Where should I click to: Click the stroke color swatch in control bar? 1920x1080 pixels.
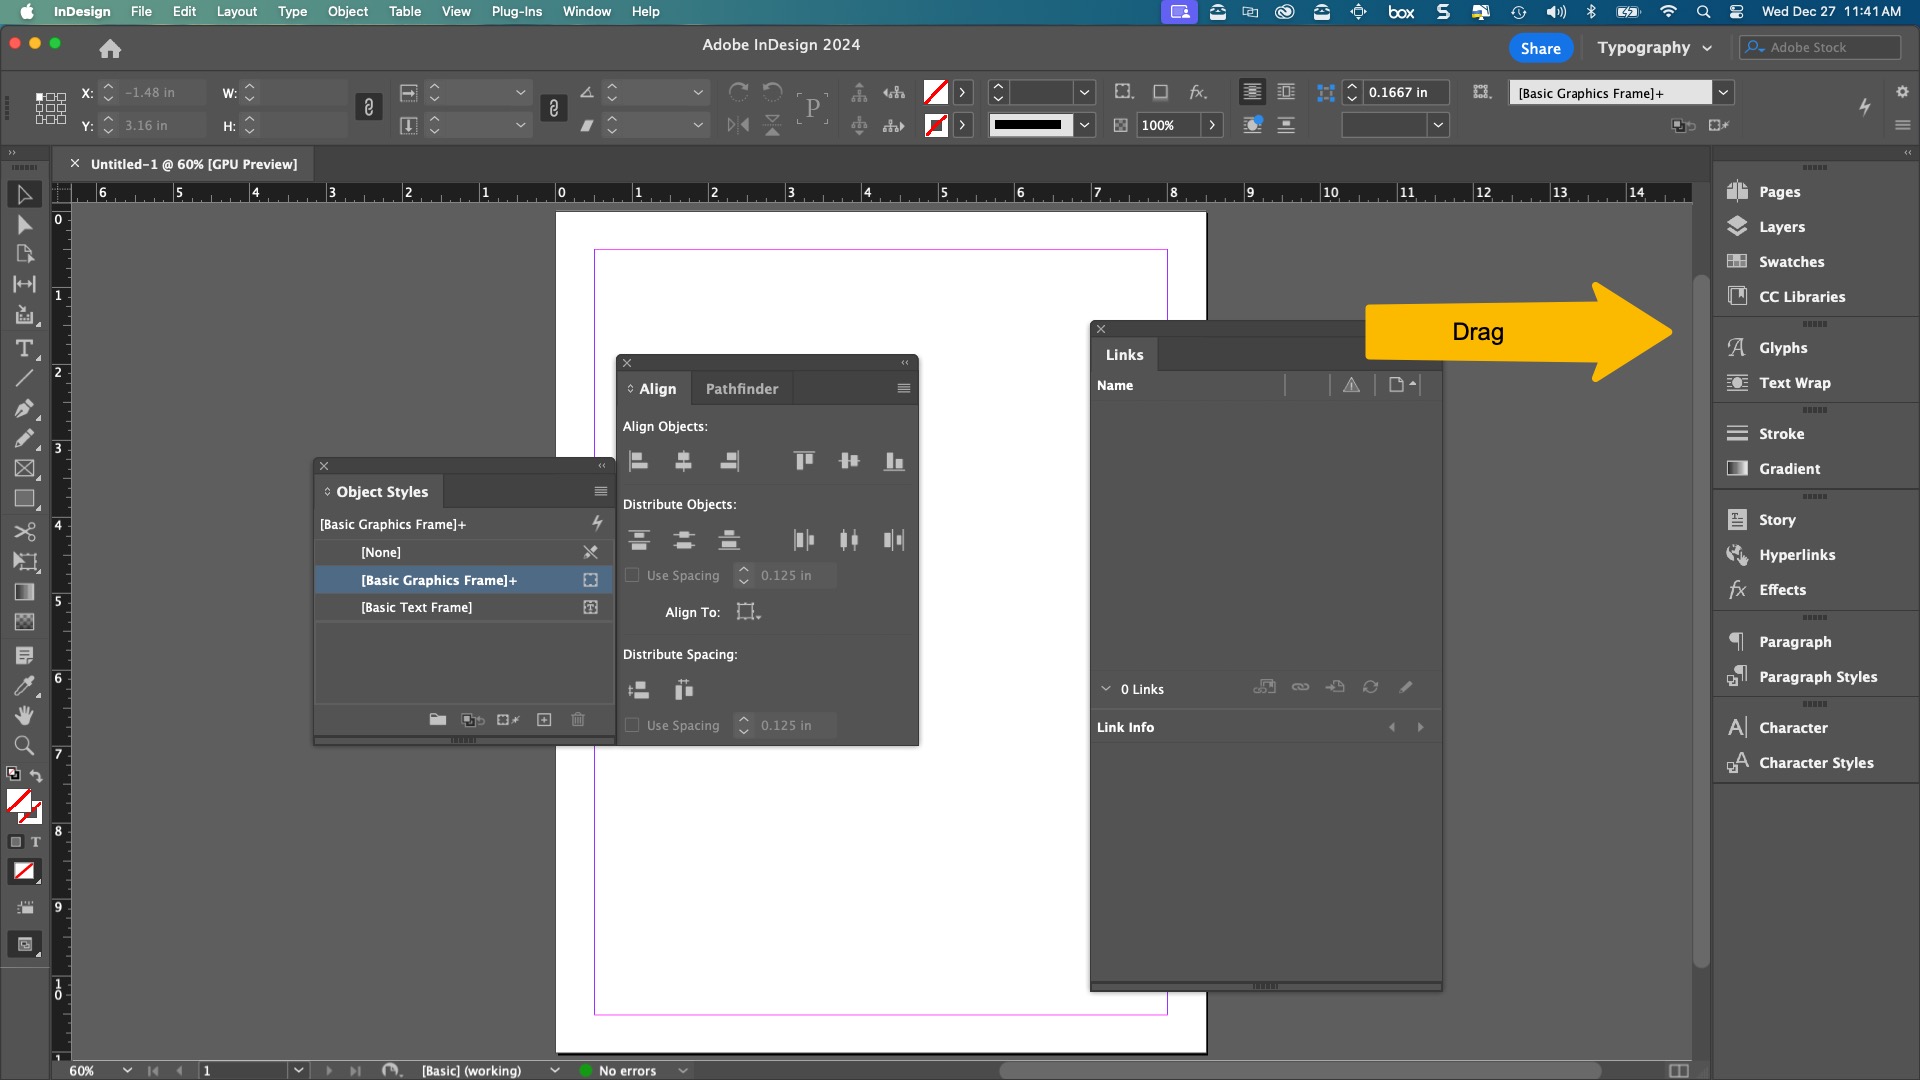click(936, 126)
